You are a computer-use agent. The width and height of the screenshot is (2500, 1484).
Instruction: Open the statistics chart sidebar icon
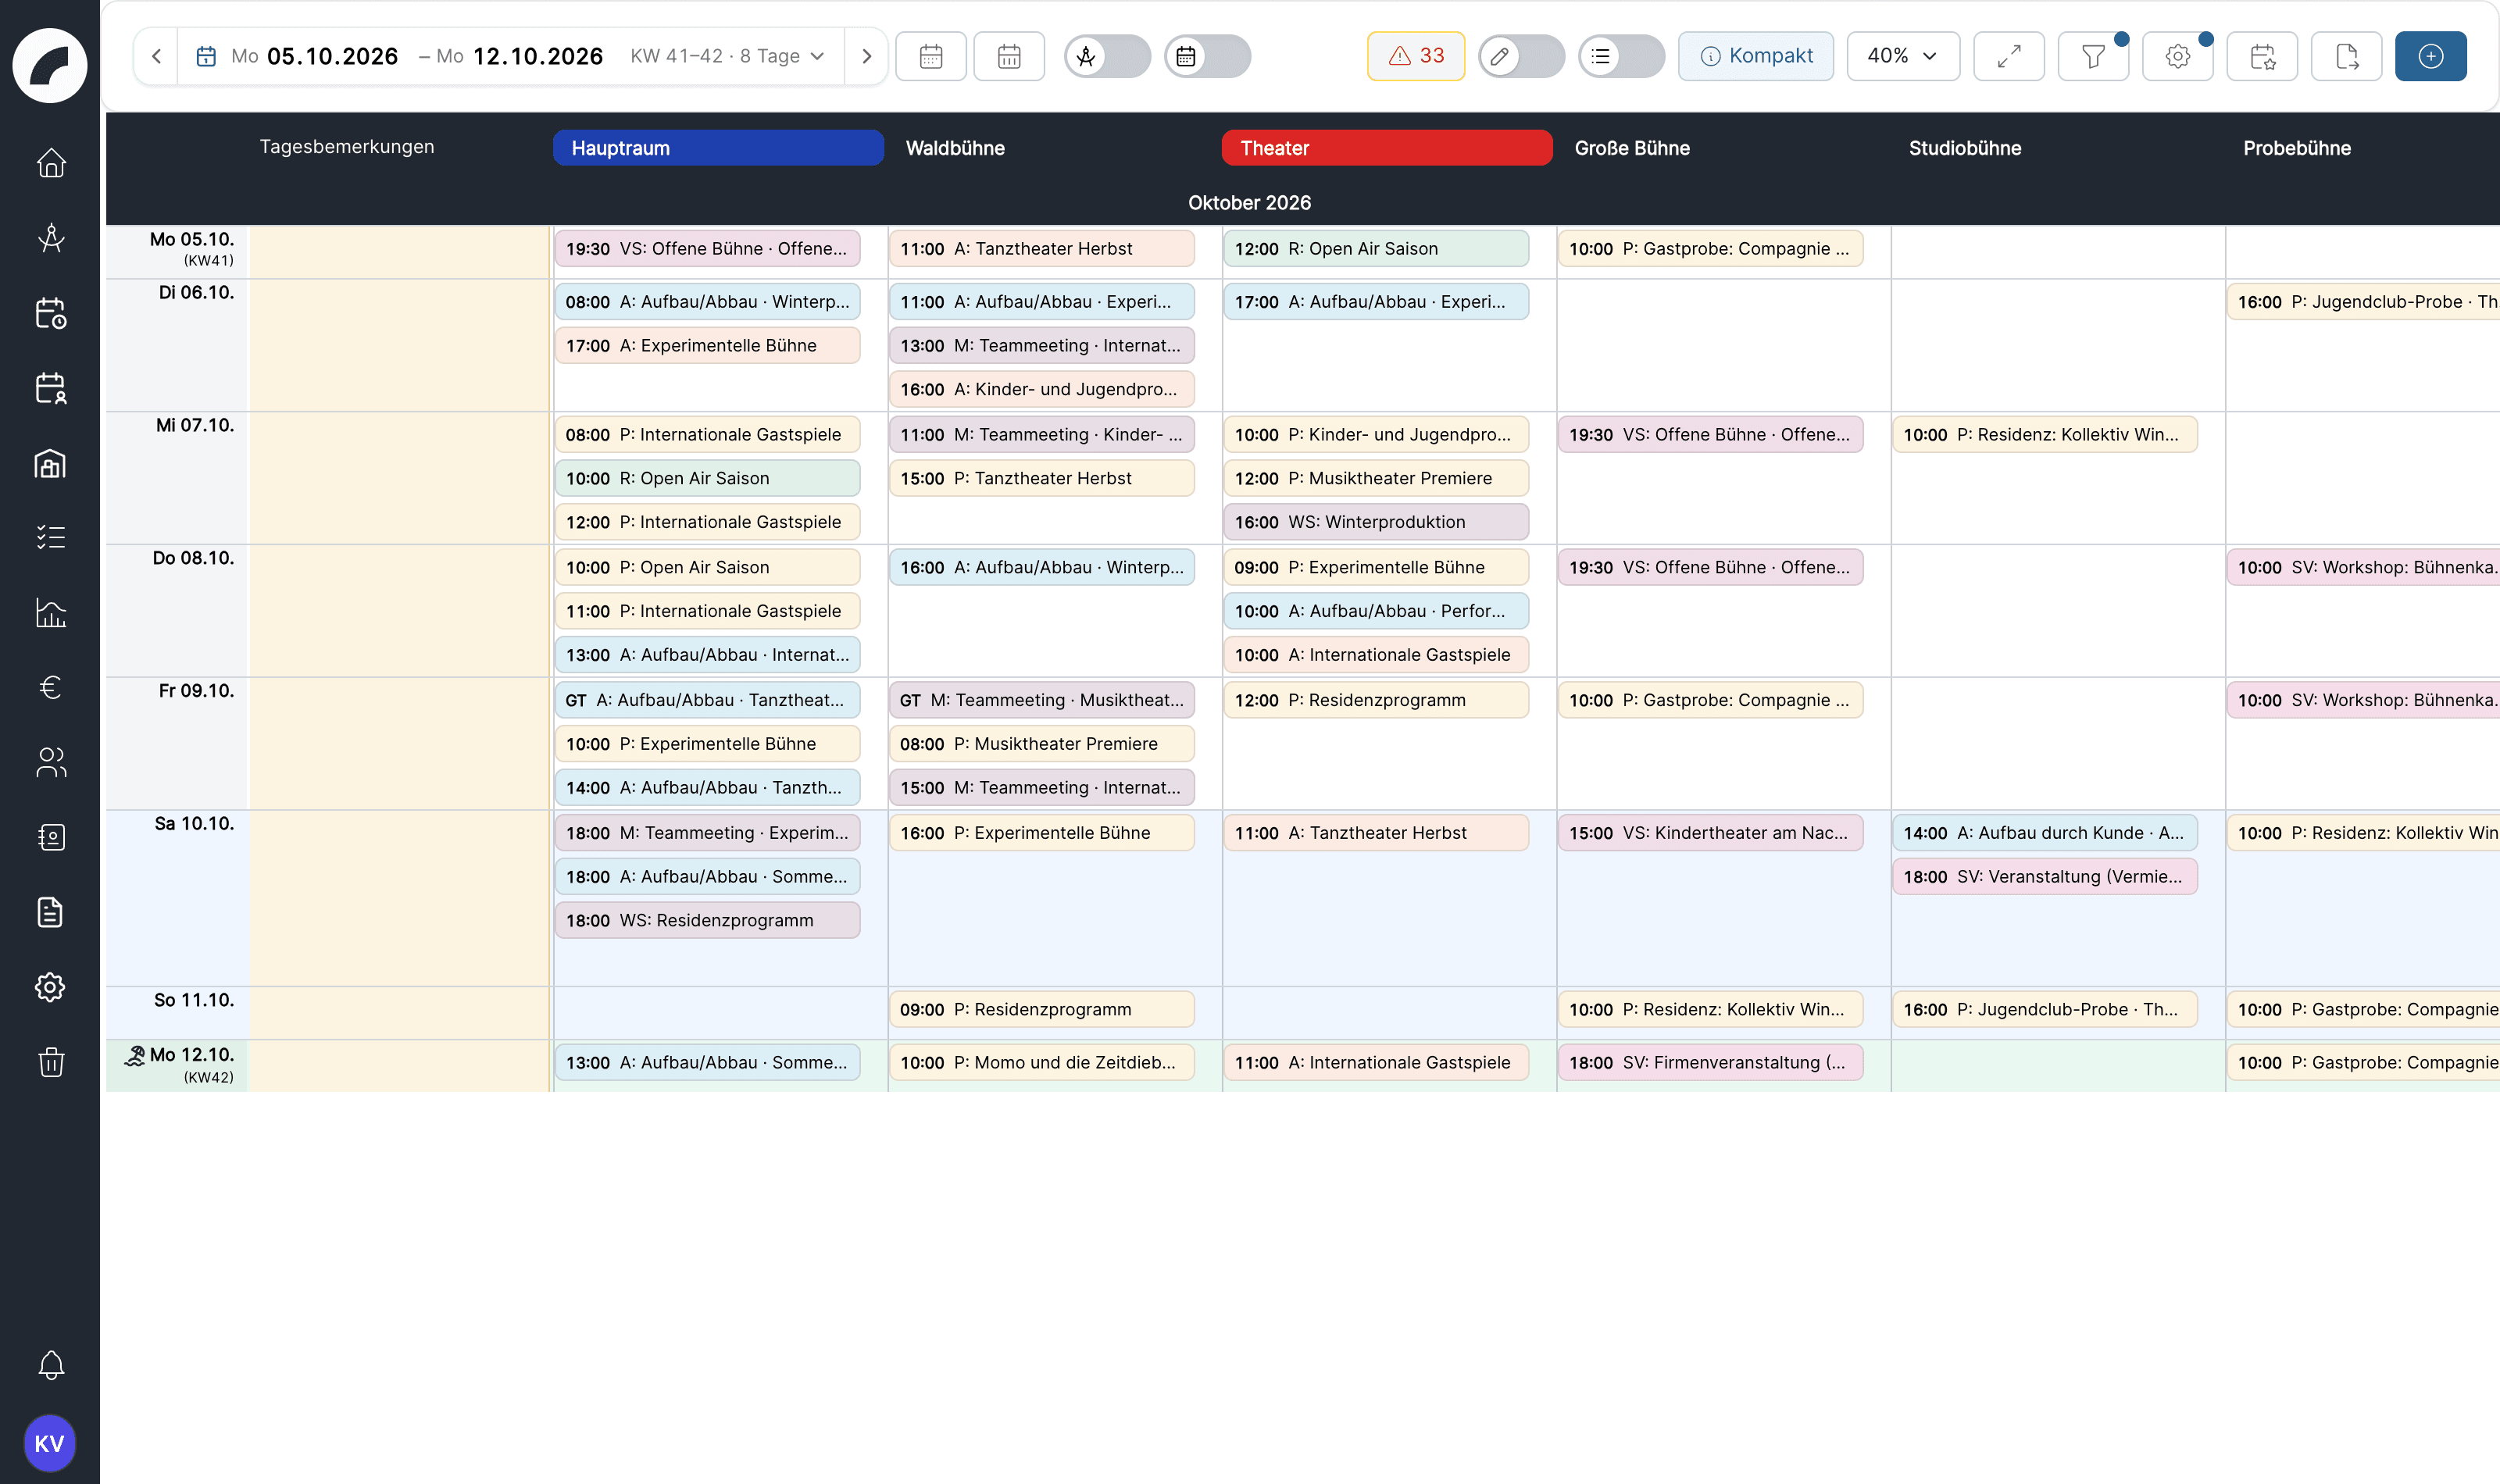coord(50,612)
